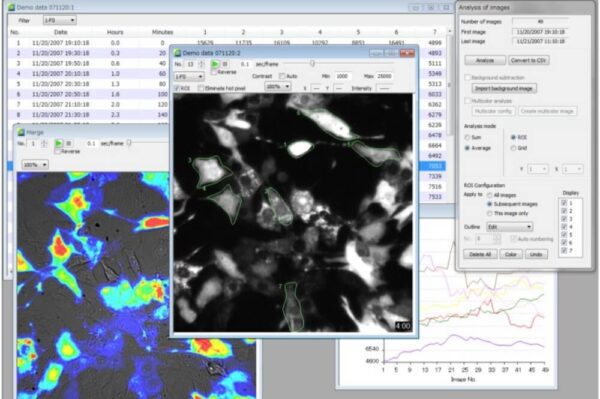Open the grid X value dropdown

tap(572, 169)
